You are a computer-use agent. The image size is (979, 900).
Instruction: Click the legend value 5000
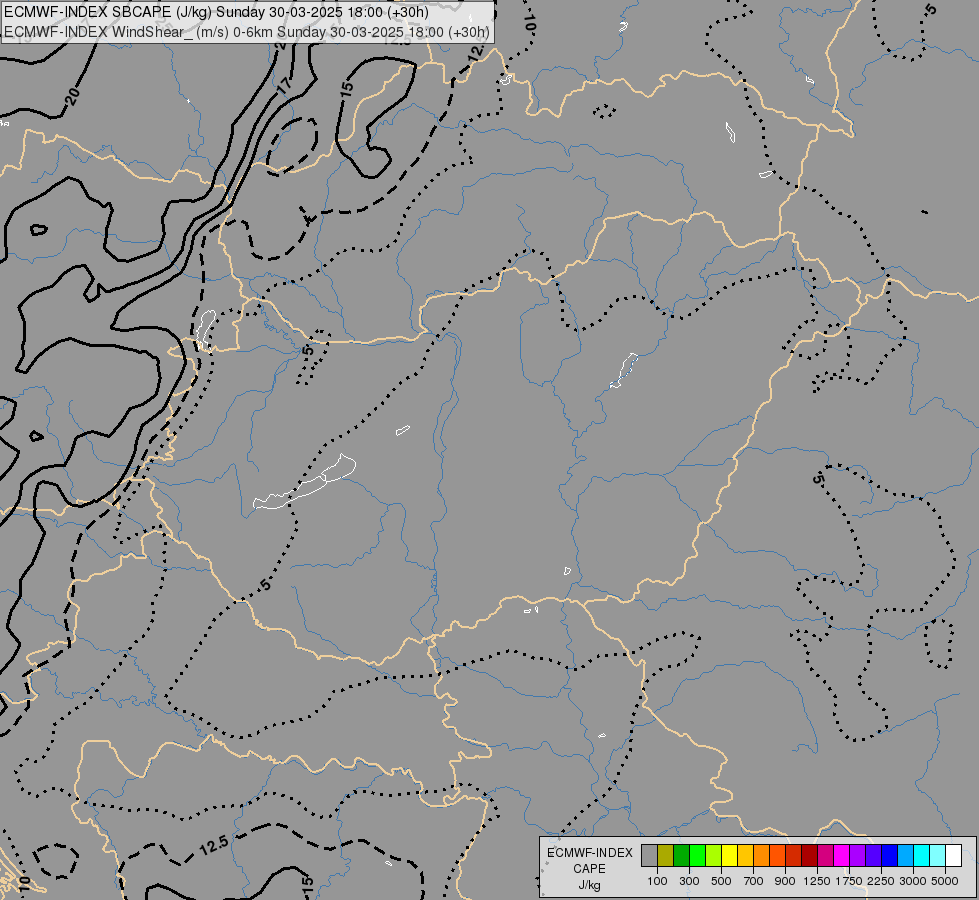(945, 881)
